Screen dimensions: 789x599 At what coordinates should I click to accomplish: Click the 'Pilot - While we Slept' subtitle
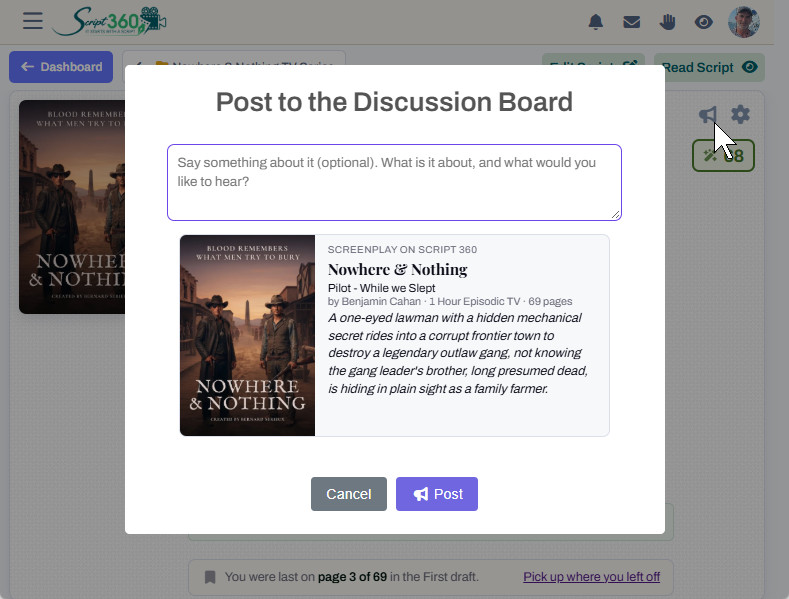pos(381,288)
